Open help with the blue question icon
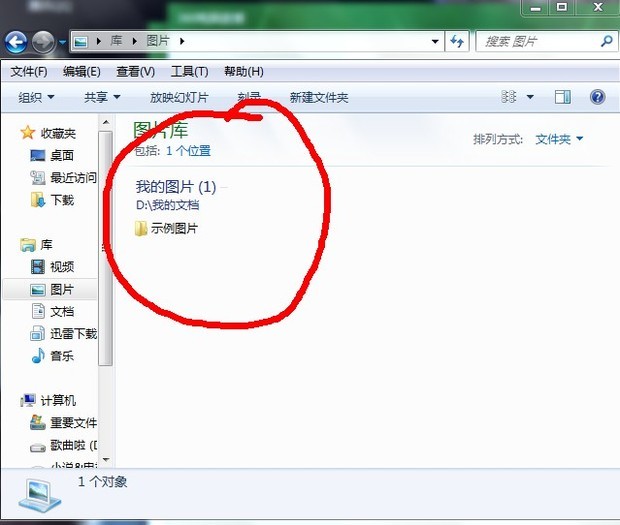620x525 pixels. [597, 97]
